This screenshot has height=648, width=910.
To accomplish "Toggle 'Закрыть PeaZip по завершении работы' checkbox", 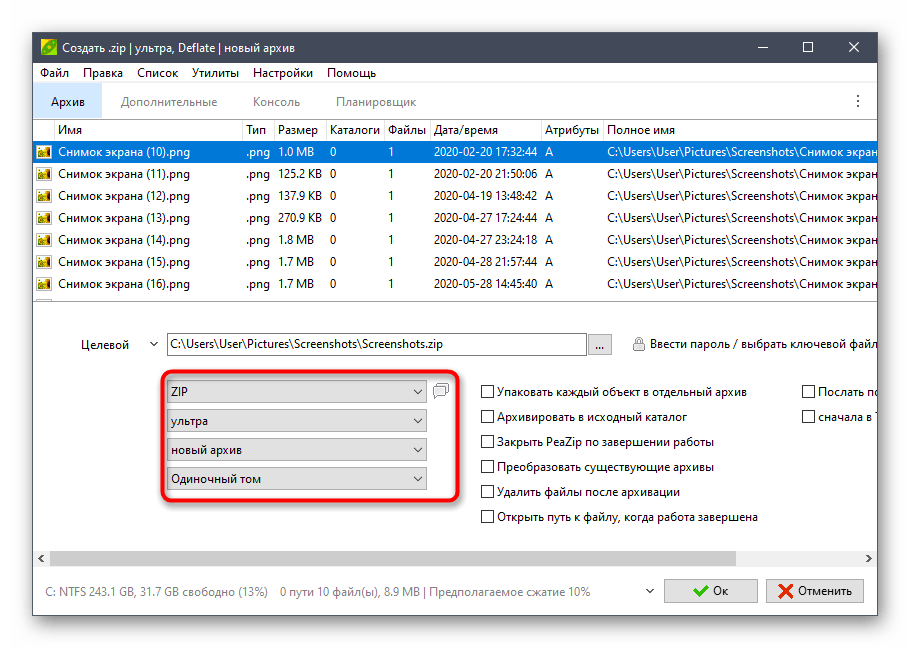I will pyautogui.click(x=488, y=442).
